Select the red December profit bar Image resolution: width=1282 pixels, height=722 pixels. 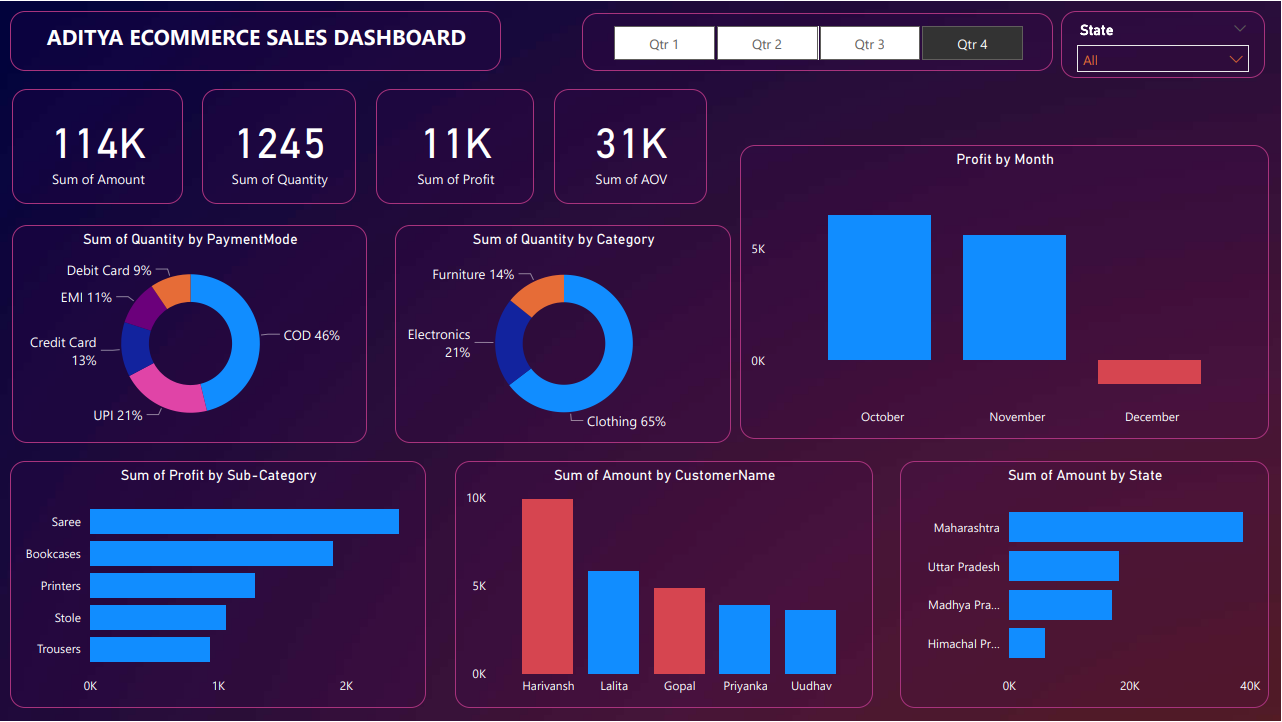1148,371
